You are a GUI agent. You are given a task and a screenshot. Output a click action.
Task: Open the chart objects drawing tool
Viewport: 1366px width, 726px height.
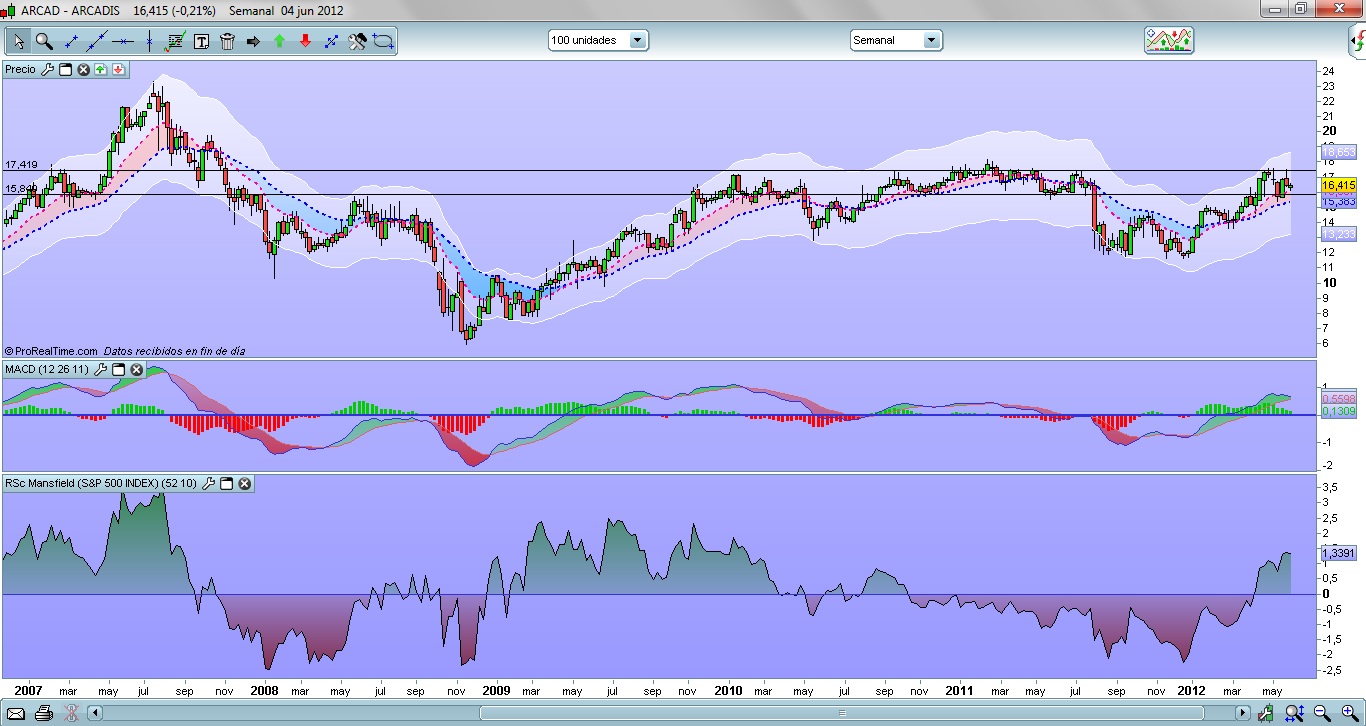(x=175, y=41)
